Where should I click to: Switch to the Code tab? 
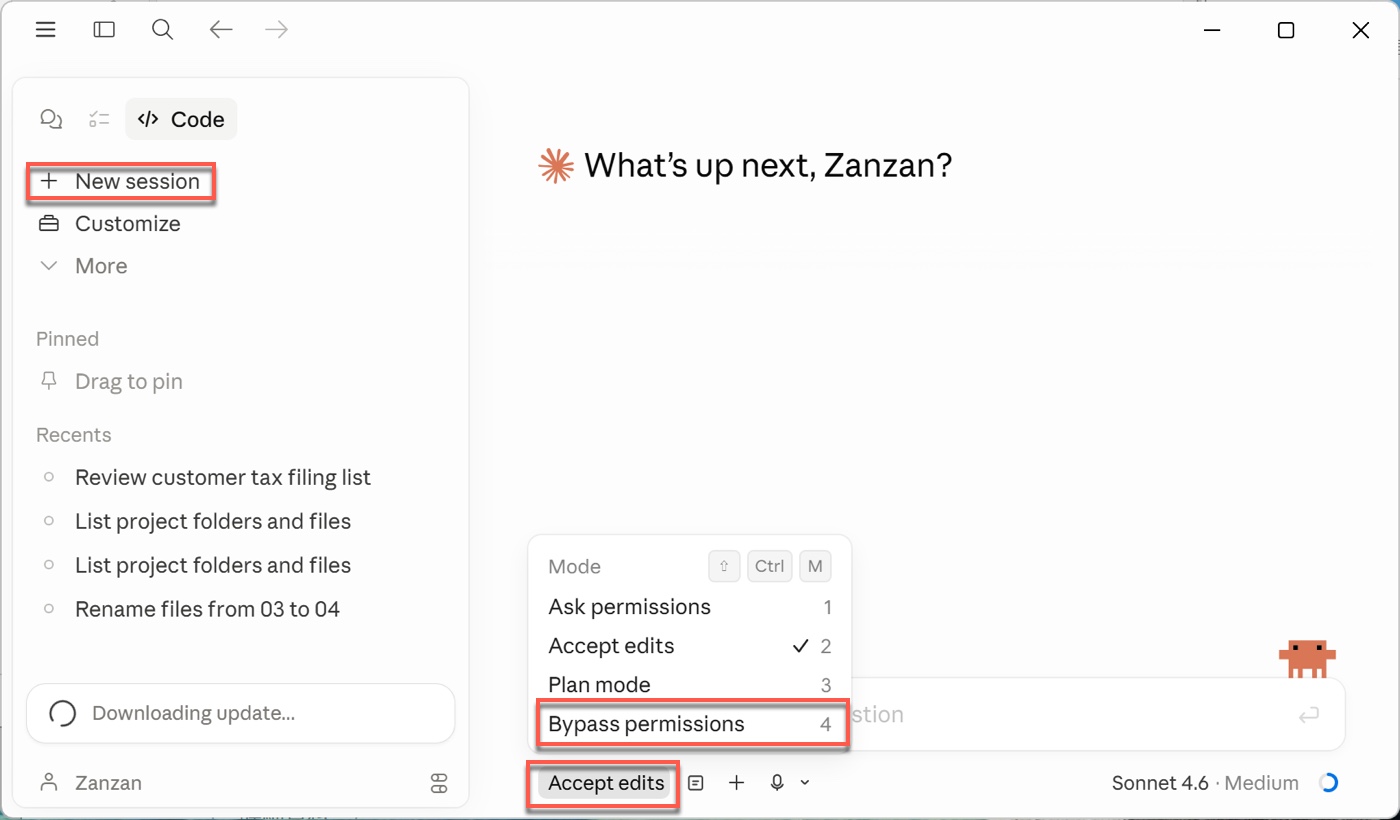point(181,120)
